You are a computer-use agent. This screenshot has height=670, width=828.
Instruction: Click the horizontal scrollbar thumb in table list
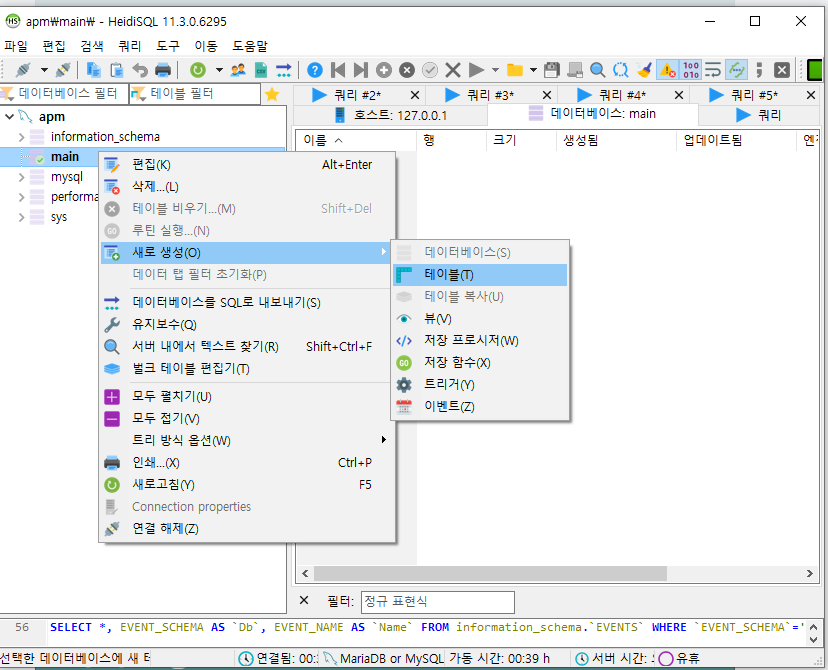(491, 573)
